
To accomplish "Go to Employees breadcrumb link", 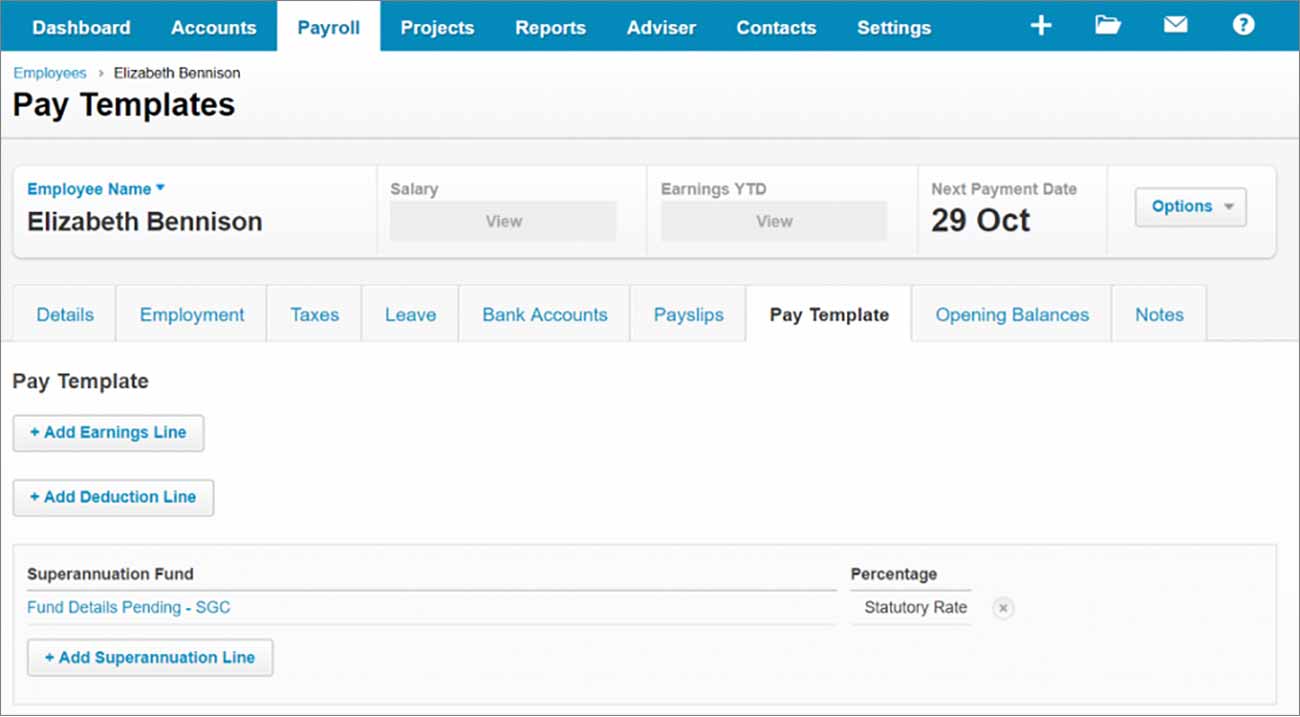I will point(50,73).
